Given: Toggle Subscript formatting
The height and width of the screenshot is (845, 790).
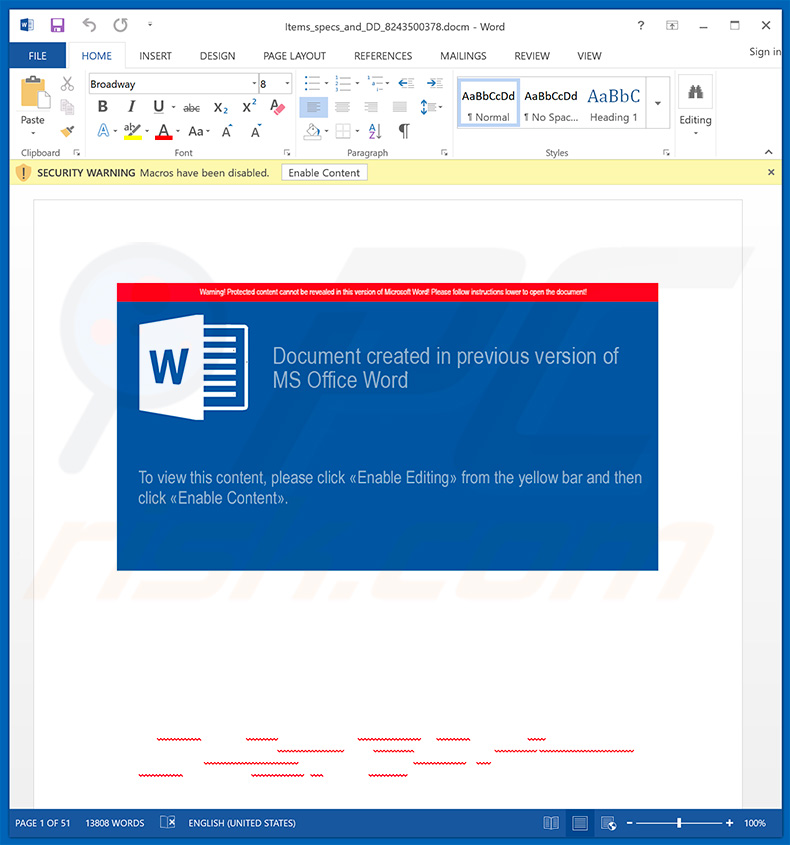Looking at the screenshot, I should (x=220, y=107).
